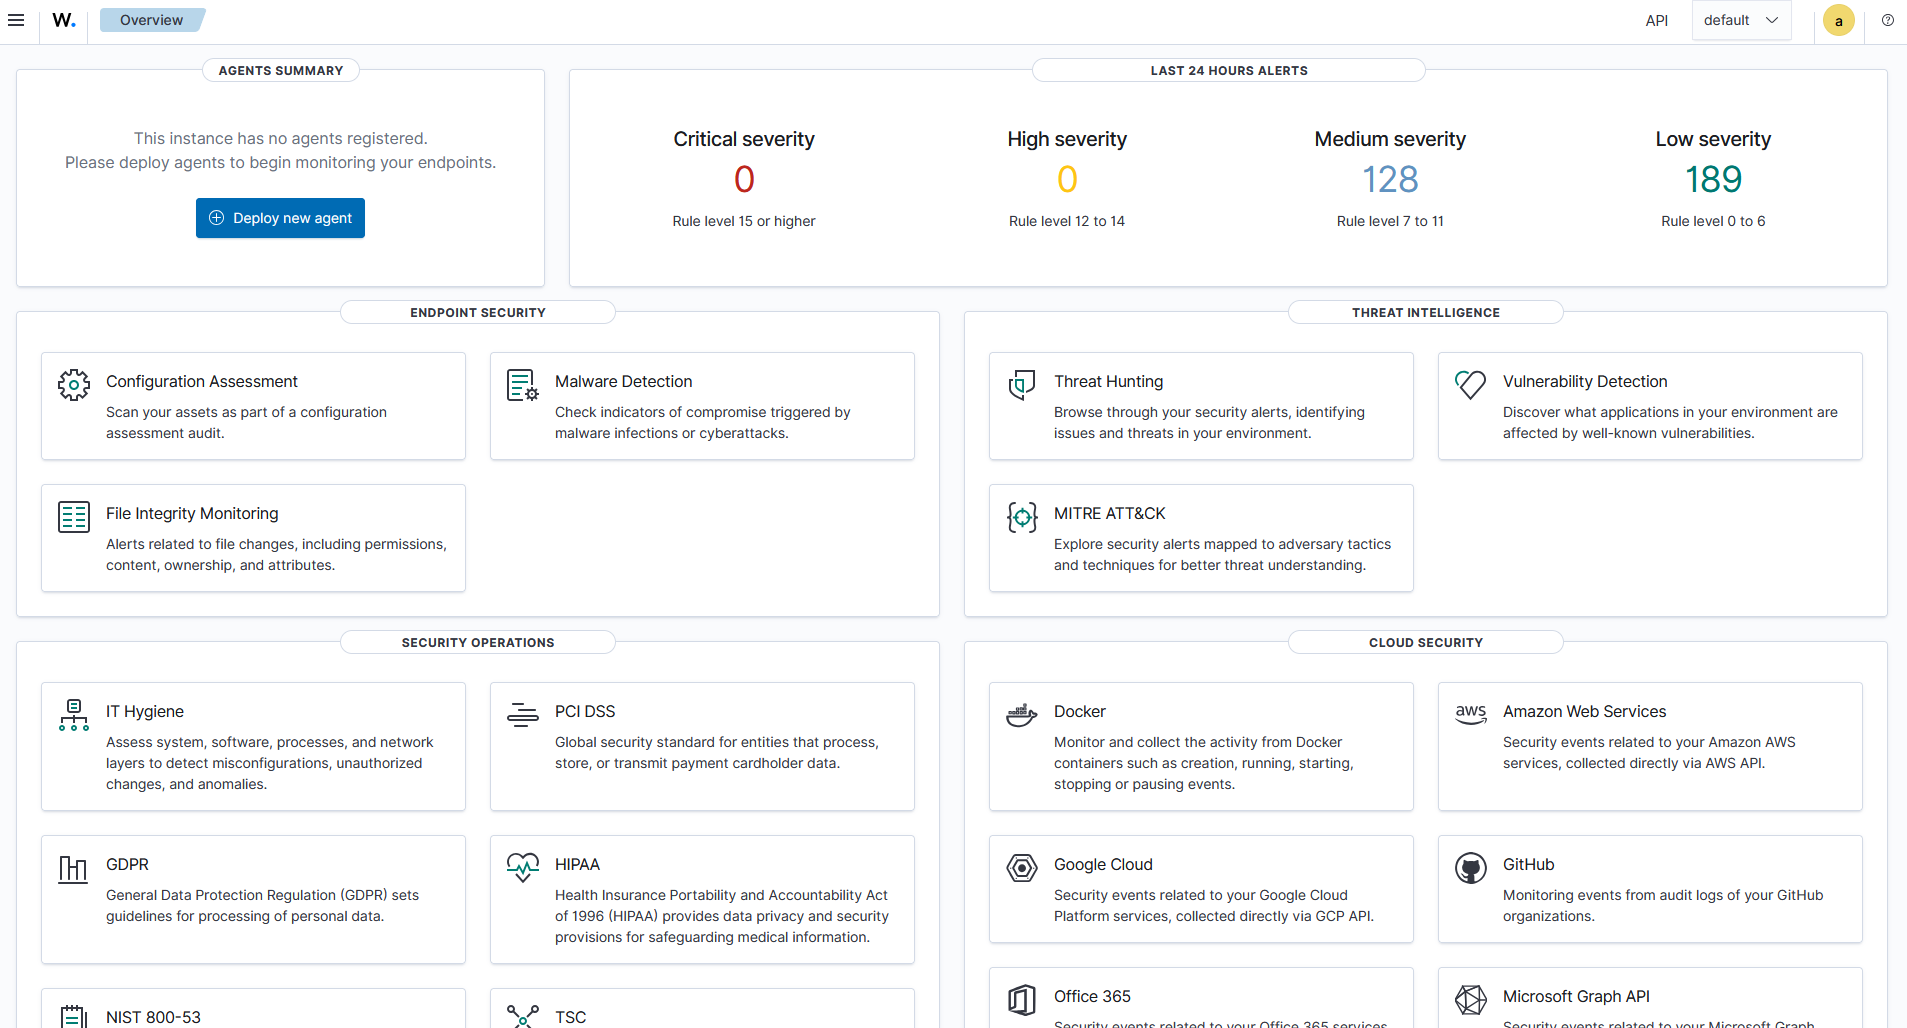Screen dimensions: 1907x1028
Task: Click the user avatar in the top bar
Action: pos(1838,19)
